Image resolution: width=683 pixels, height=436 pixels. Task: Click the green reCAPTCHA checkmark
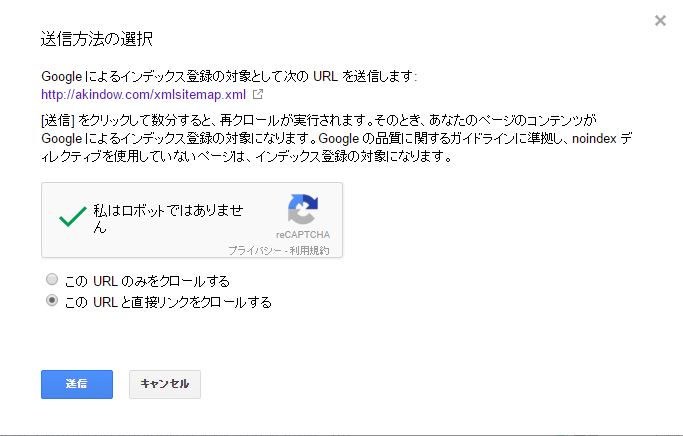click(72, 217)
